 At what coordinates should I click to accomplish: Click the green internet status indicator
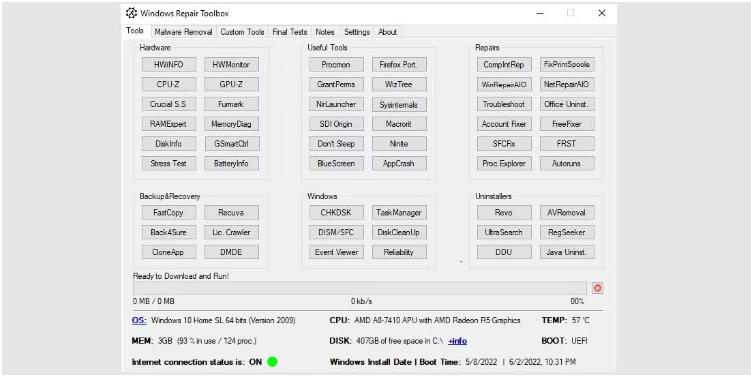273,362
